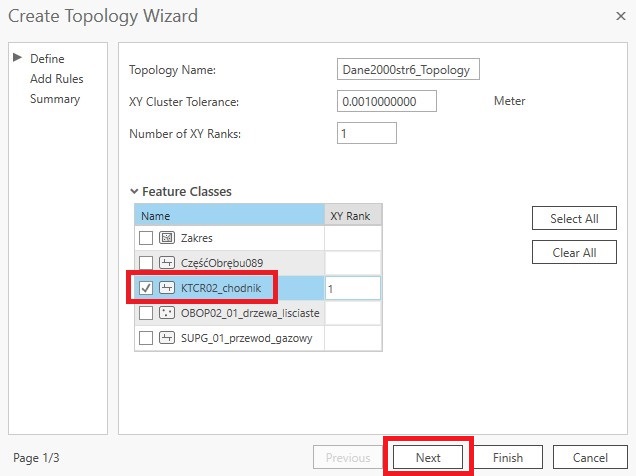636x476 pixels.
Task: Click the arrow beside the Define step
Action: pyautogui.click(x=17, y=59)
